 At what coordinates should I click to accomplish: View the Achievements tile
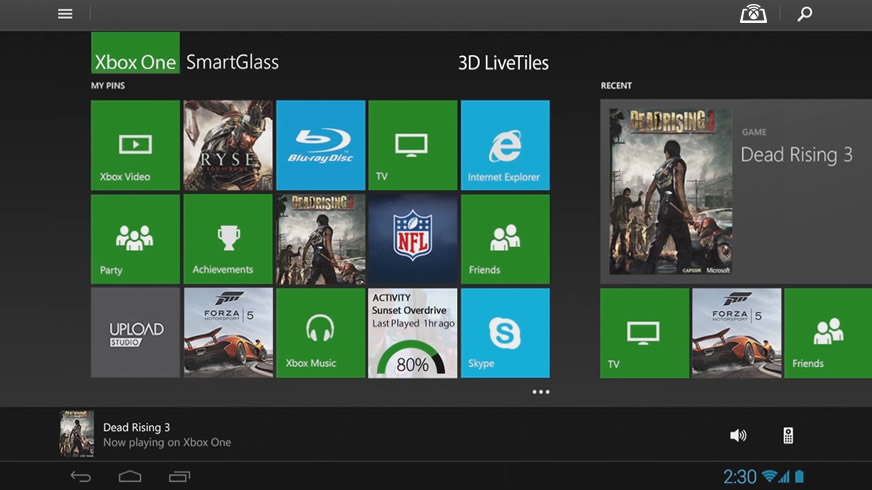point(228,239)
